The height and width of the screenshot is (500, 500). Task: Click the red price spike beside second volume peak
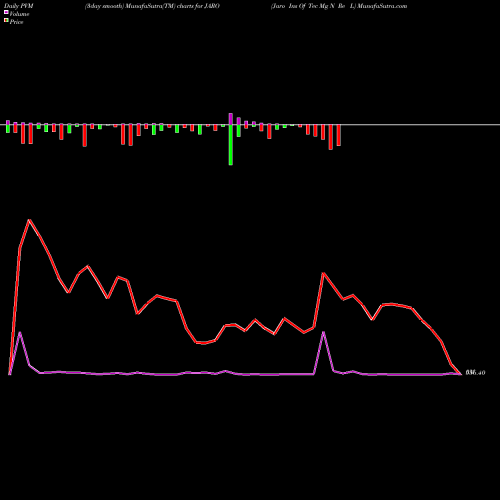323,273
